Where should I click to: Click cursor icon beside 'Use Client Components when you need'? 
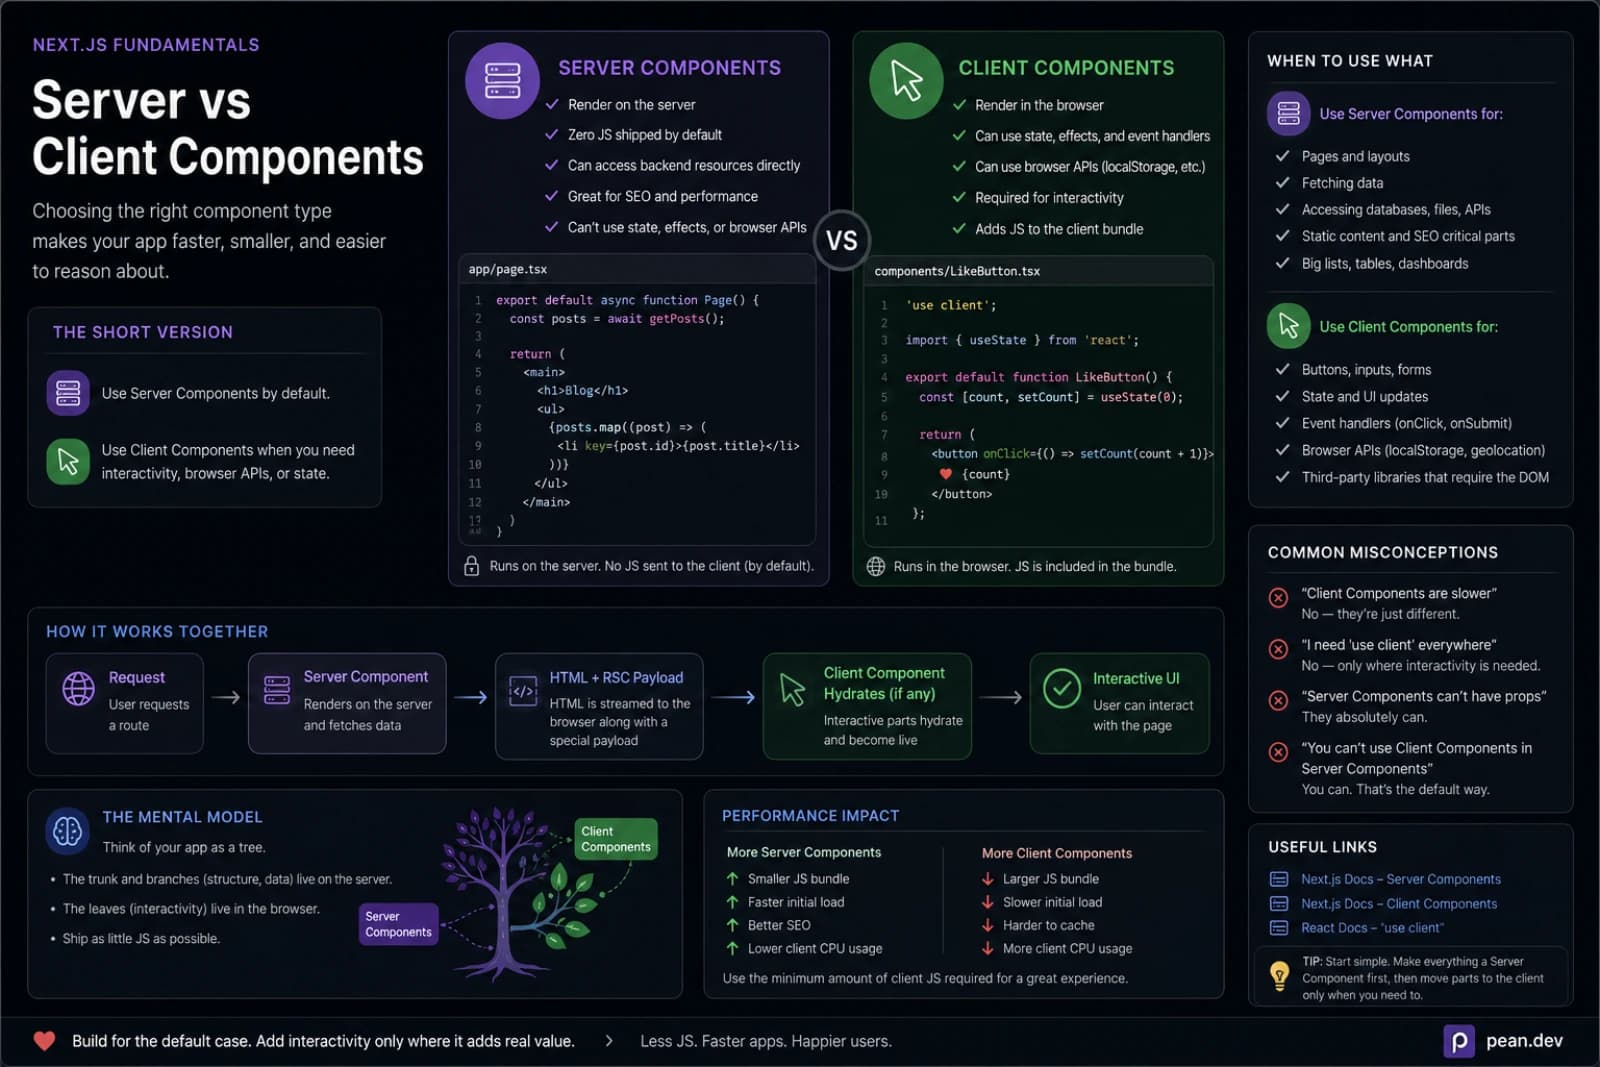[68, 462]
